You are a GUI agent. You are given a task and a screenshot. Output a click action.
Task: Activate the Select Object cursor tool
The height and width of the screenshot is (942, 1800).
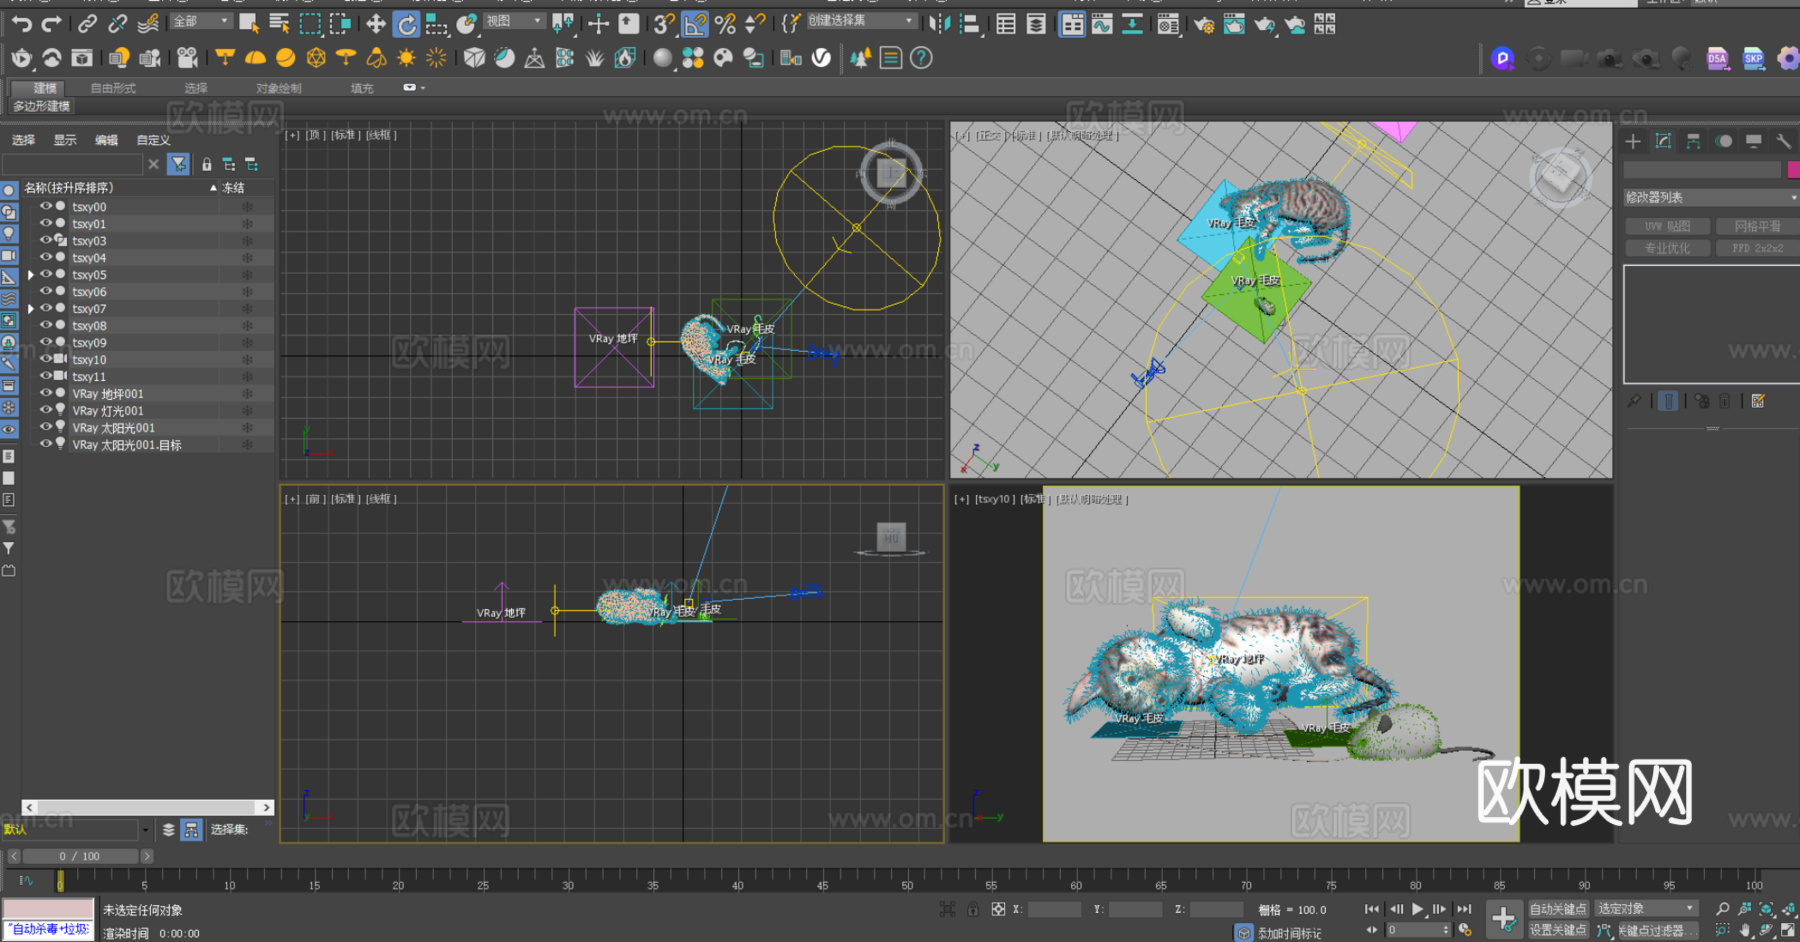249,23
